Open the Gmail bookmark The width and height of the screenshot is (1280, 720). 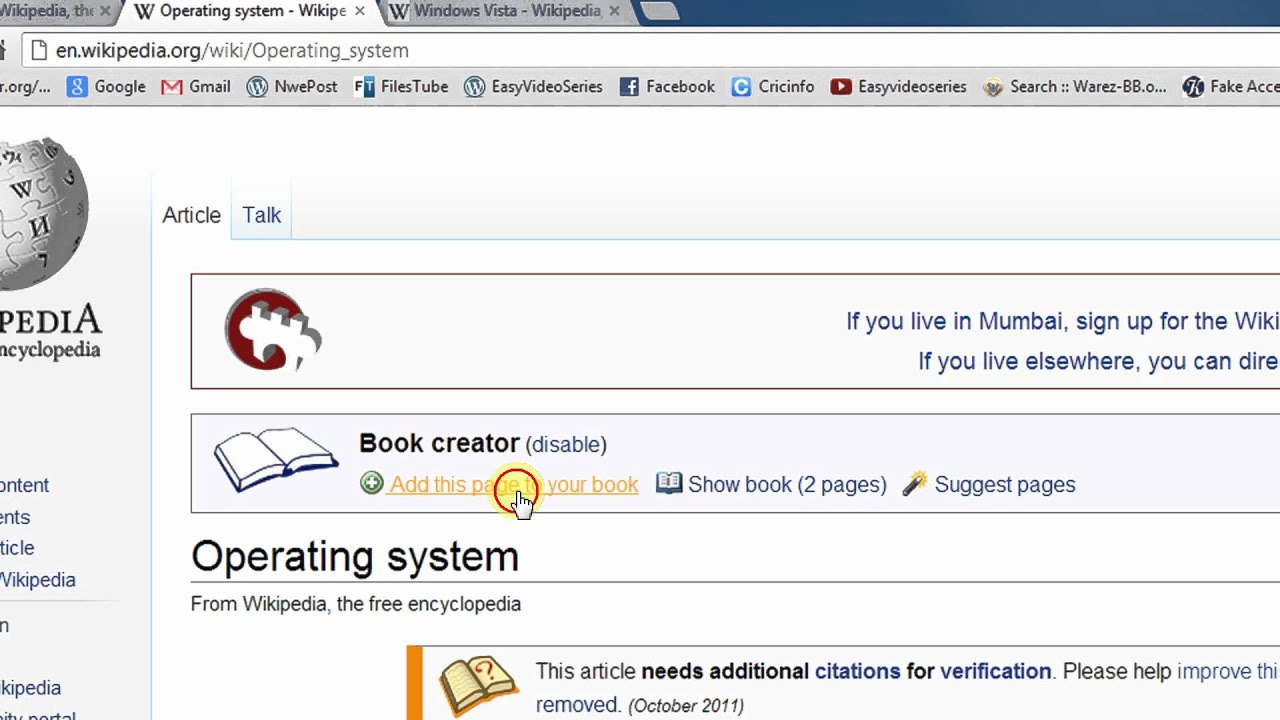click(196, 87)
